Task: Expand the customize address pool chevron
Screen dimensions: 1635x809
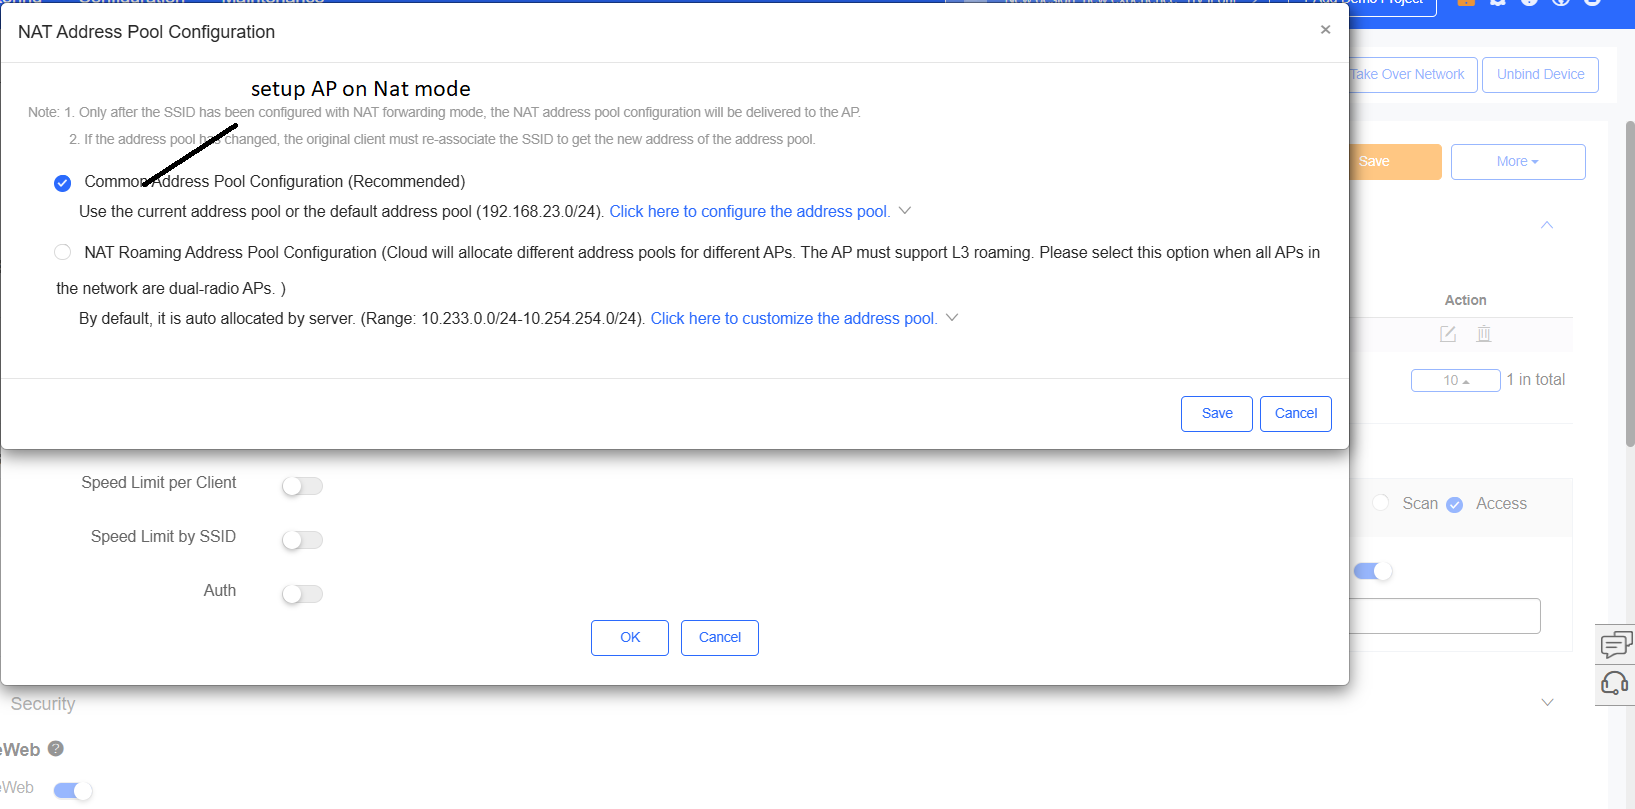Action: point(952,318)
